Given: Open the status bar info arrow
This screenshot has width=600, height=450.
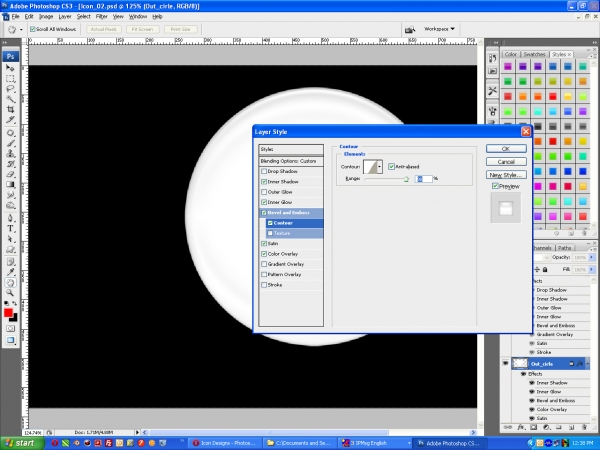Looking at the screenshot, I should point(137,432).
